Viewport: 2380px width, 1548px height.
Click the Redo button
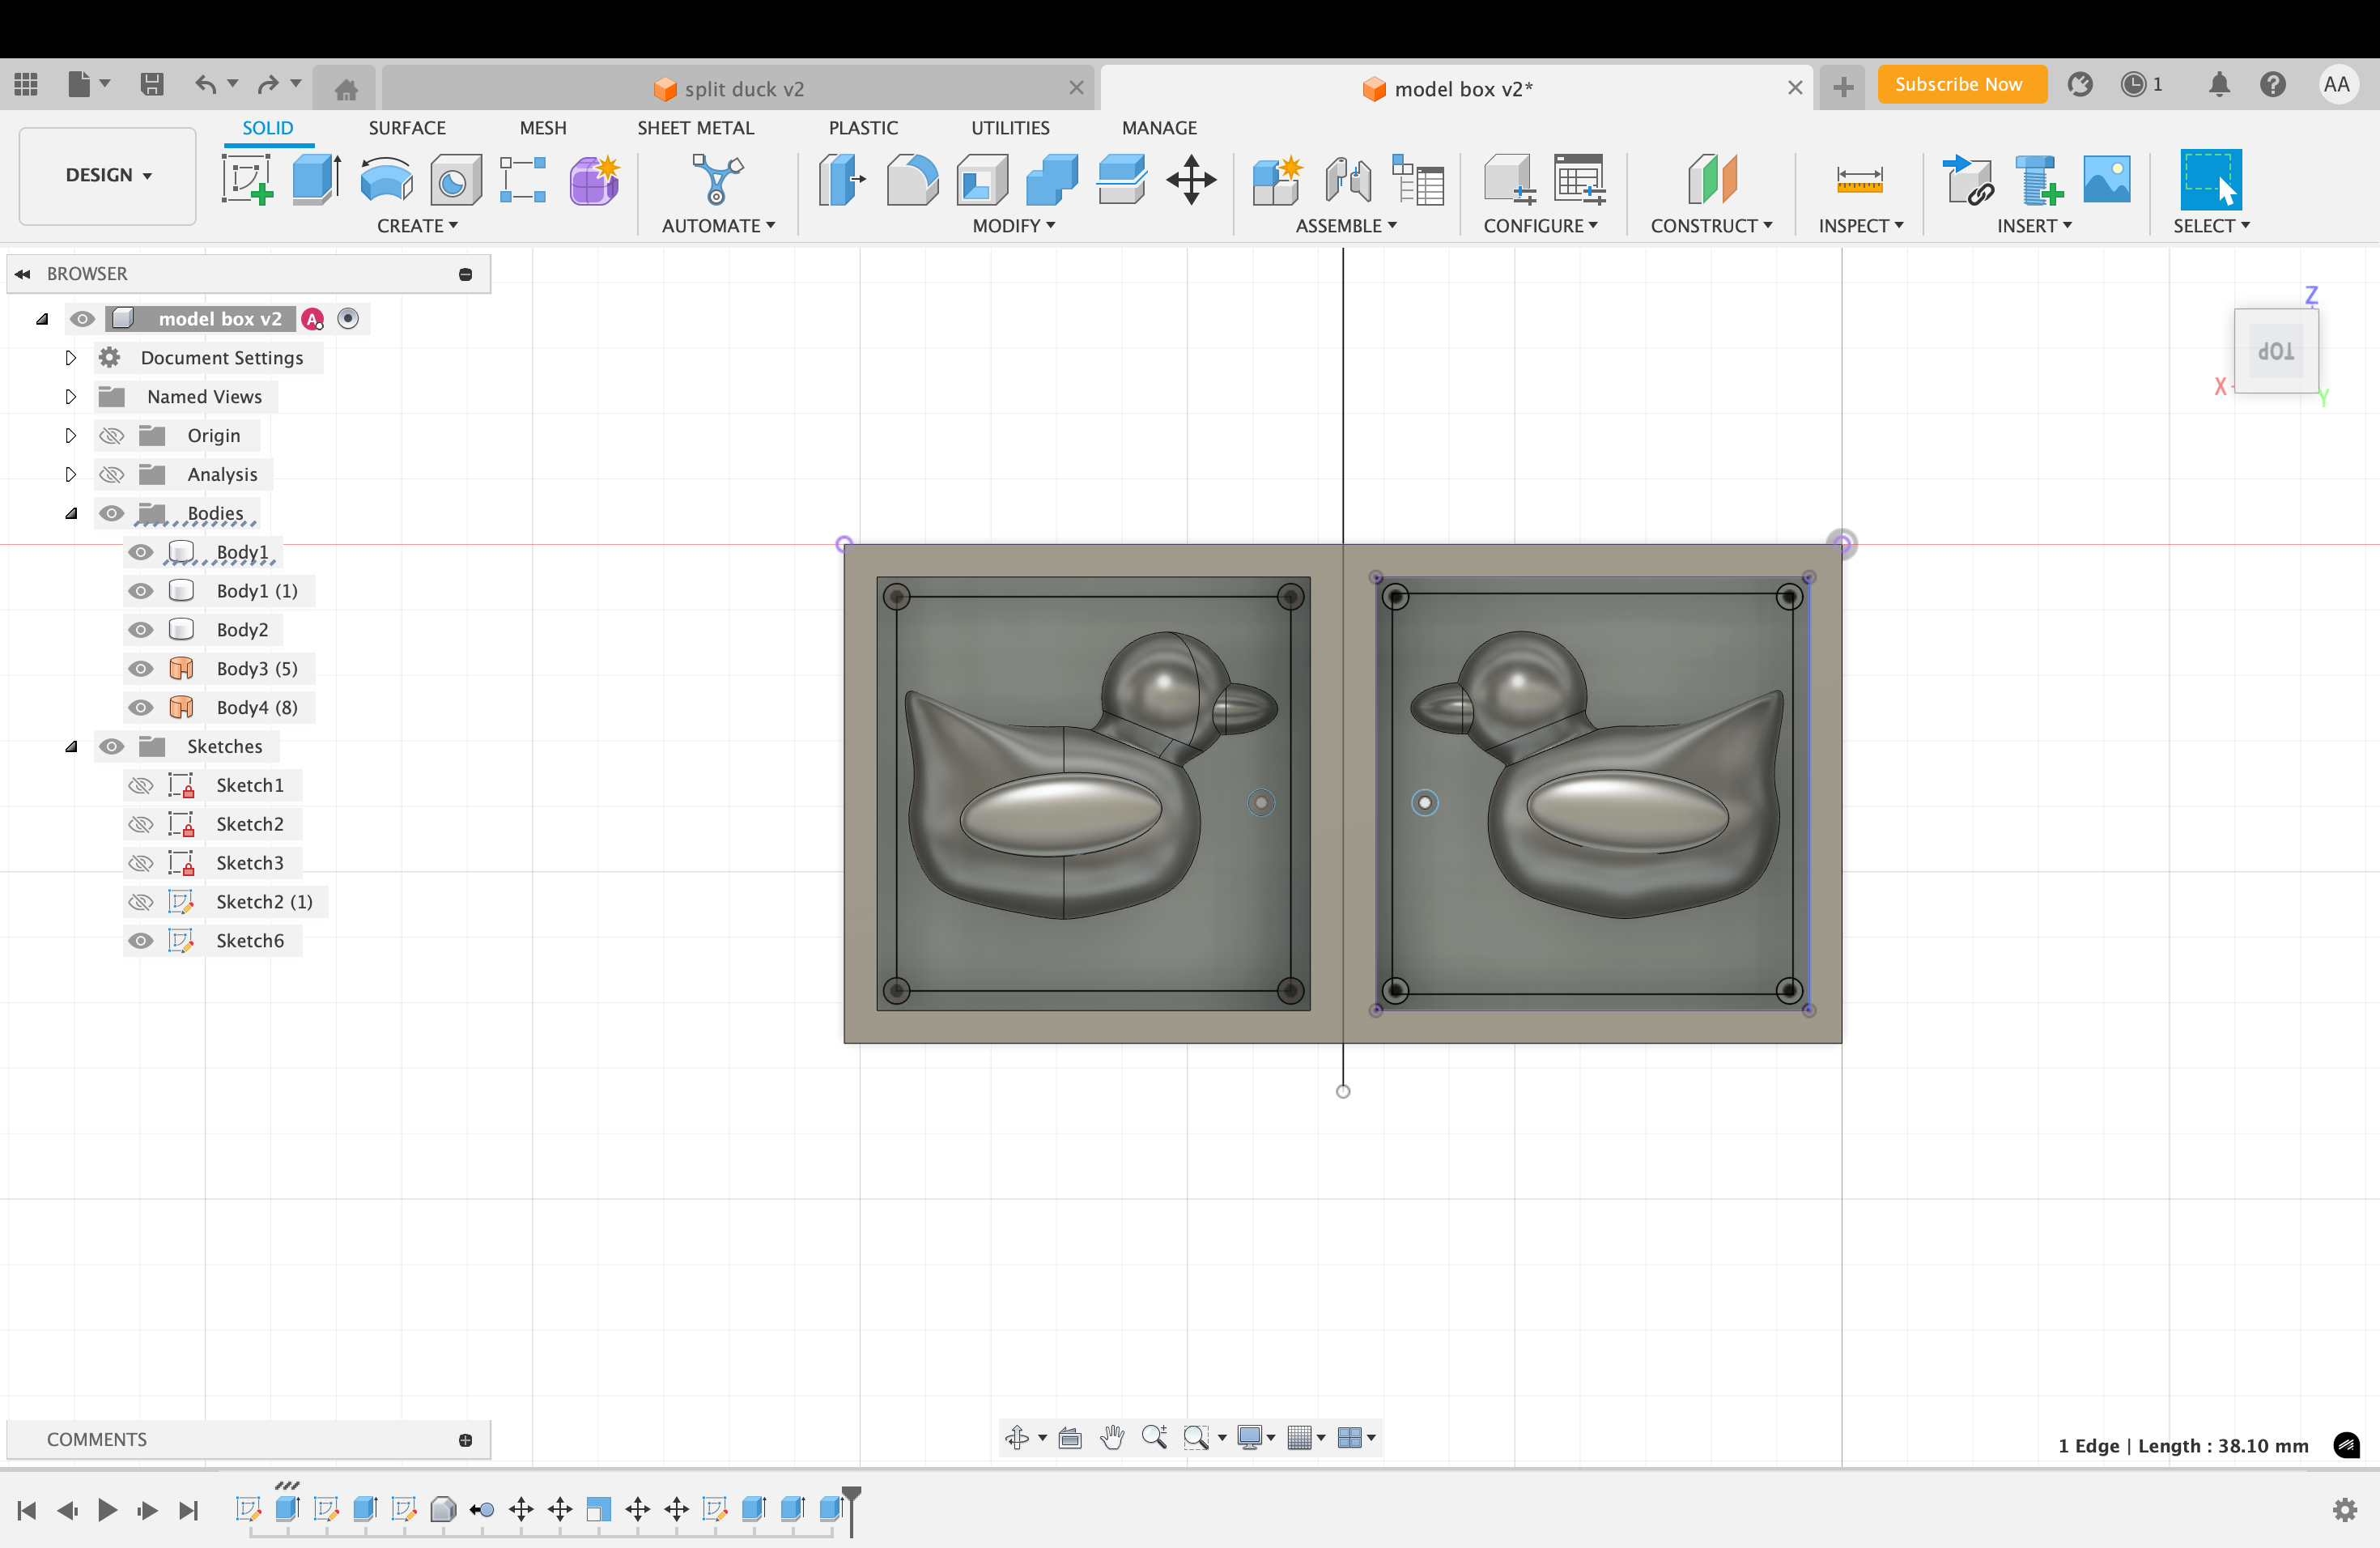[x=267, y=84]
